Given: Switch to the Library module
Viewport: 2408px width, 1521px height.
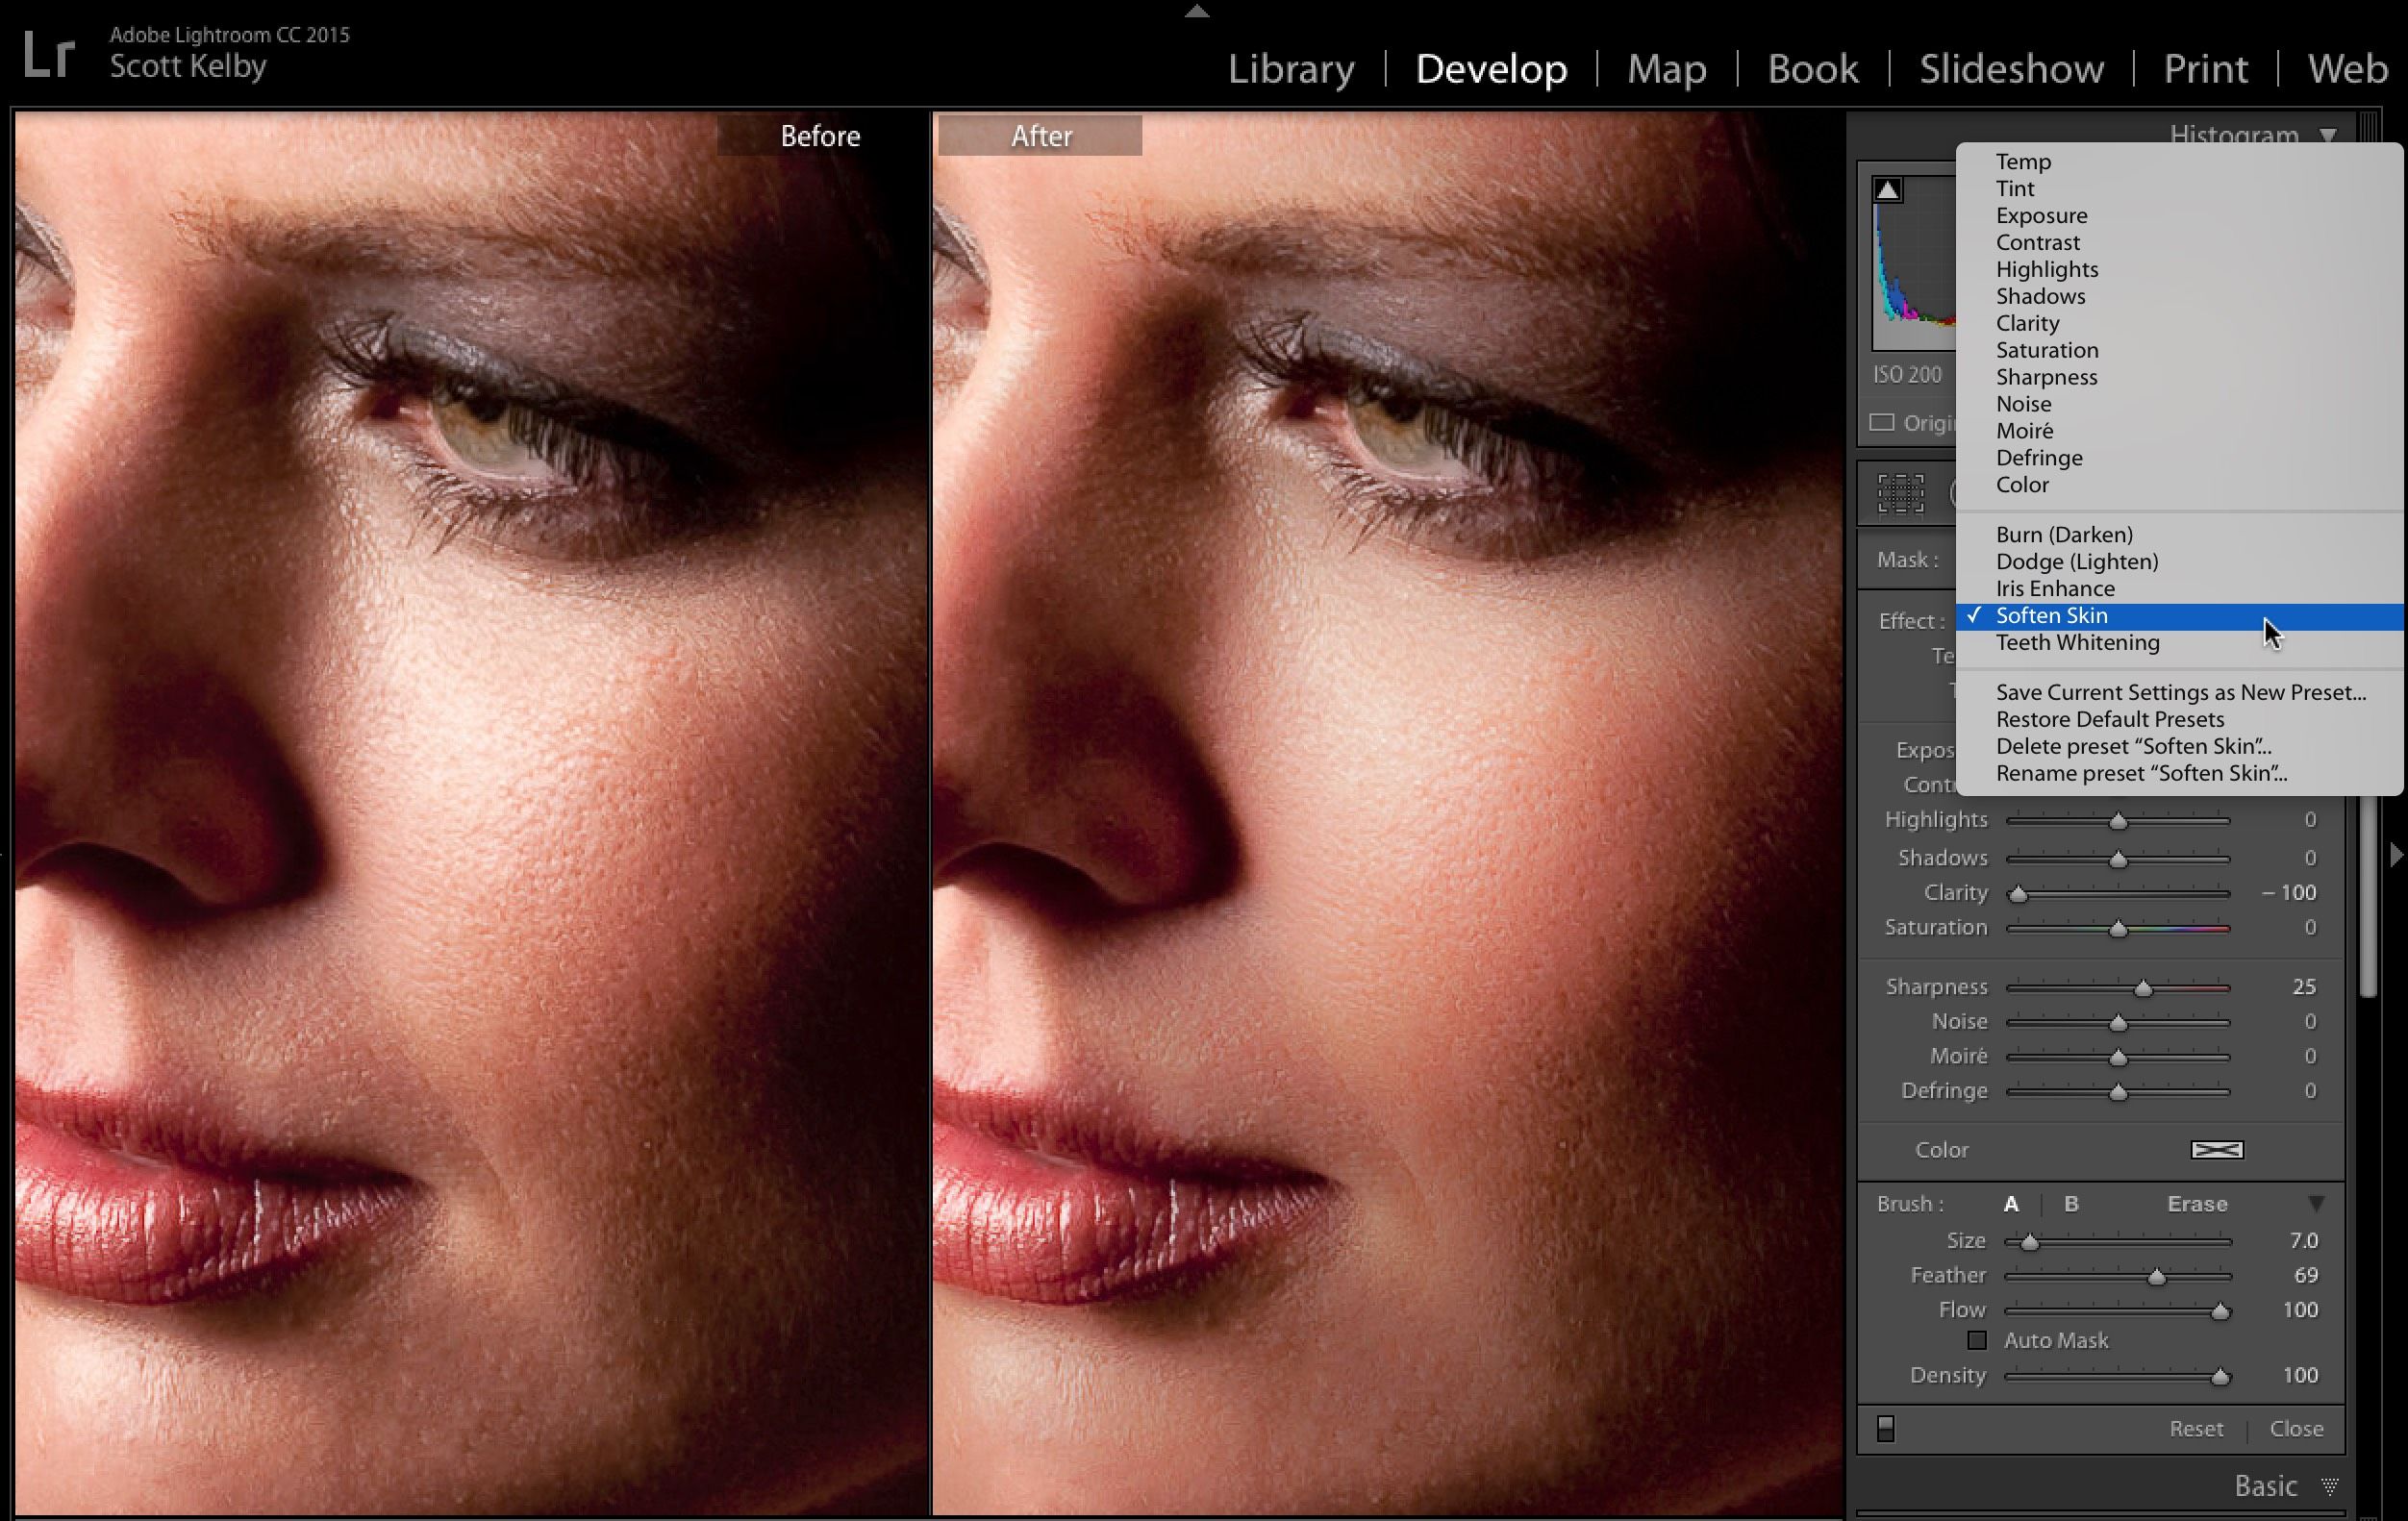Looking at the screenshot, I should coord(1291,69).
